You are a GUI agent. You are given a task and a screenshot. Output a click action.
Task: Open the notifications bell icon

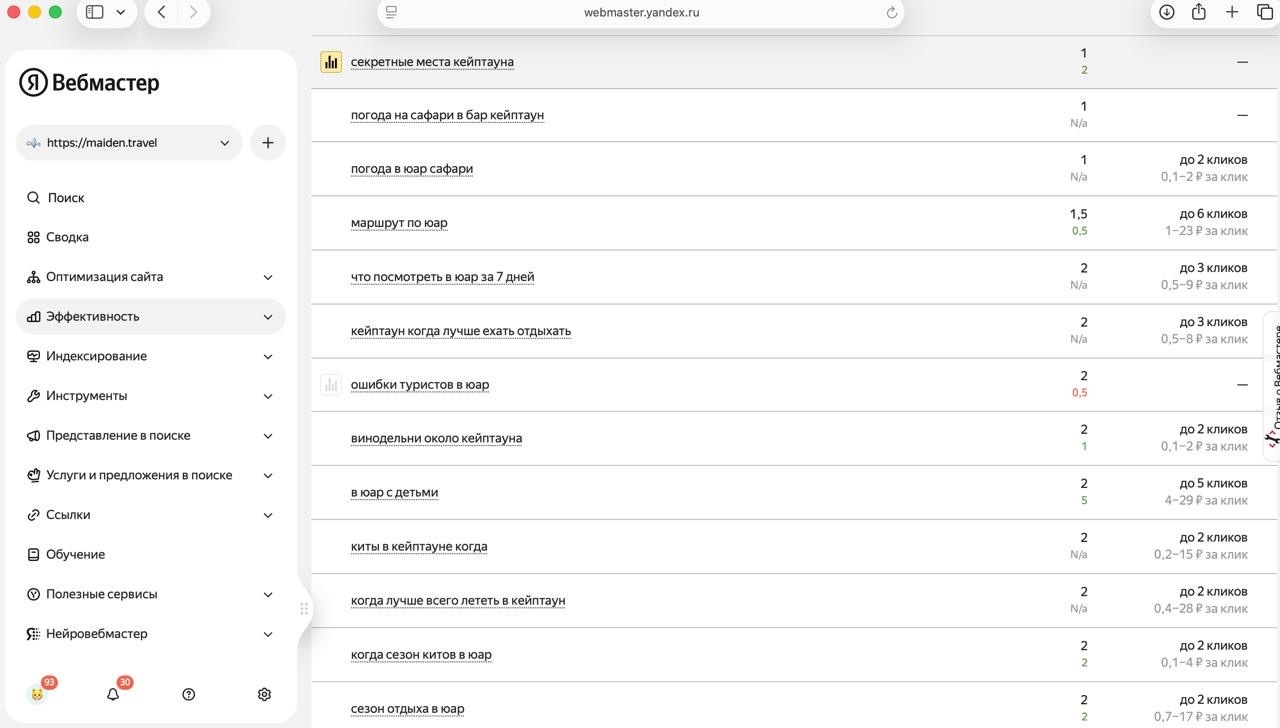(113, 694)
